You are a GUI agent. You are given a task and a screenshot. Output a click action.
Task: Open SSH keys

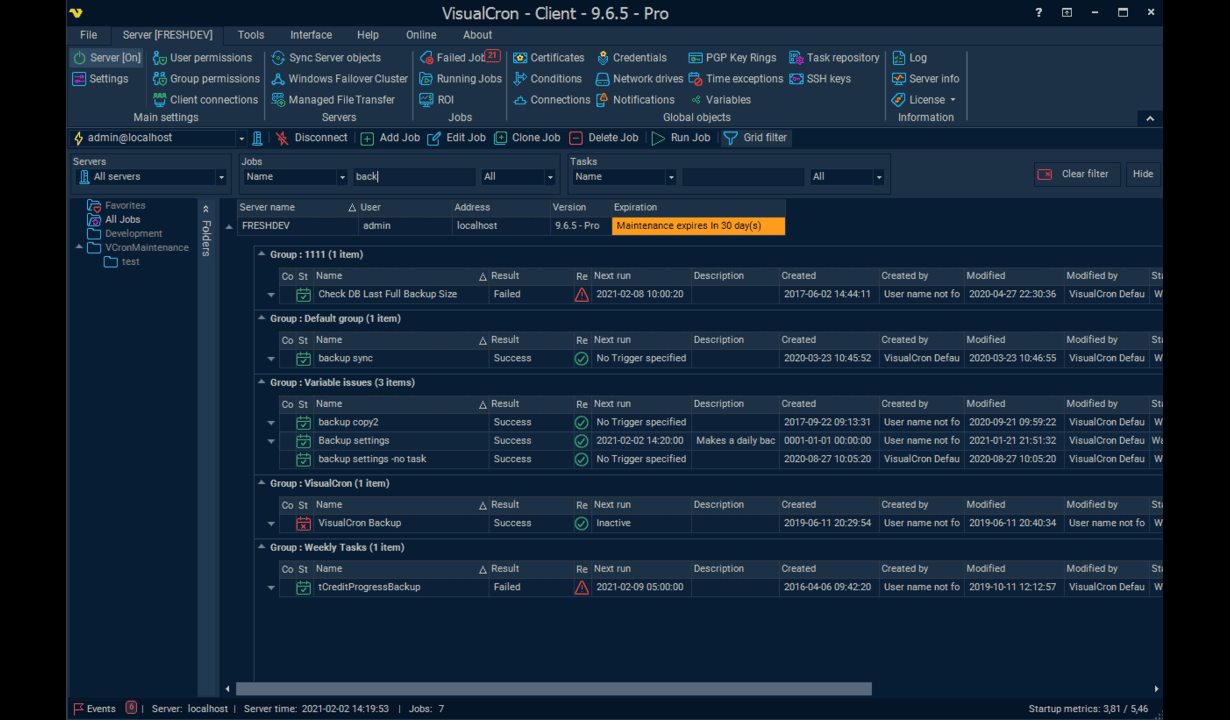coord(820,79)
